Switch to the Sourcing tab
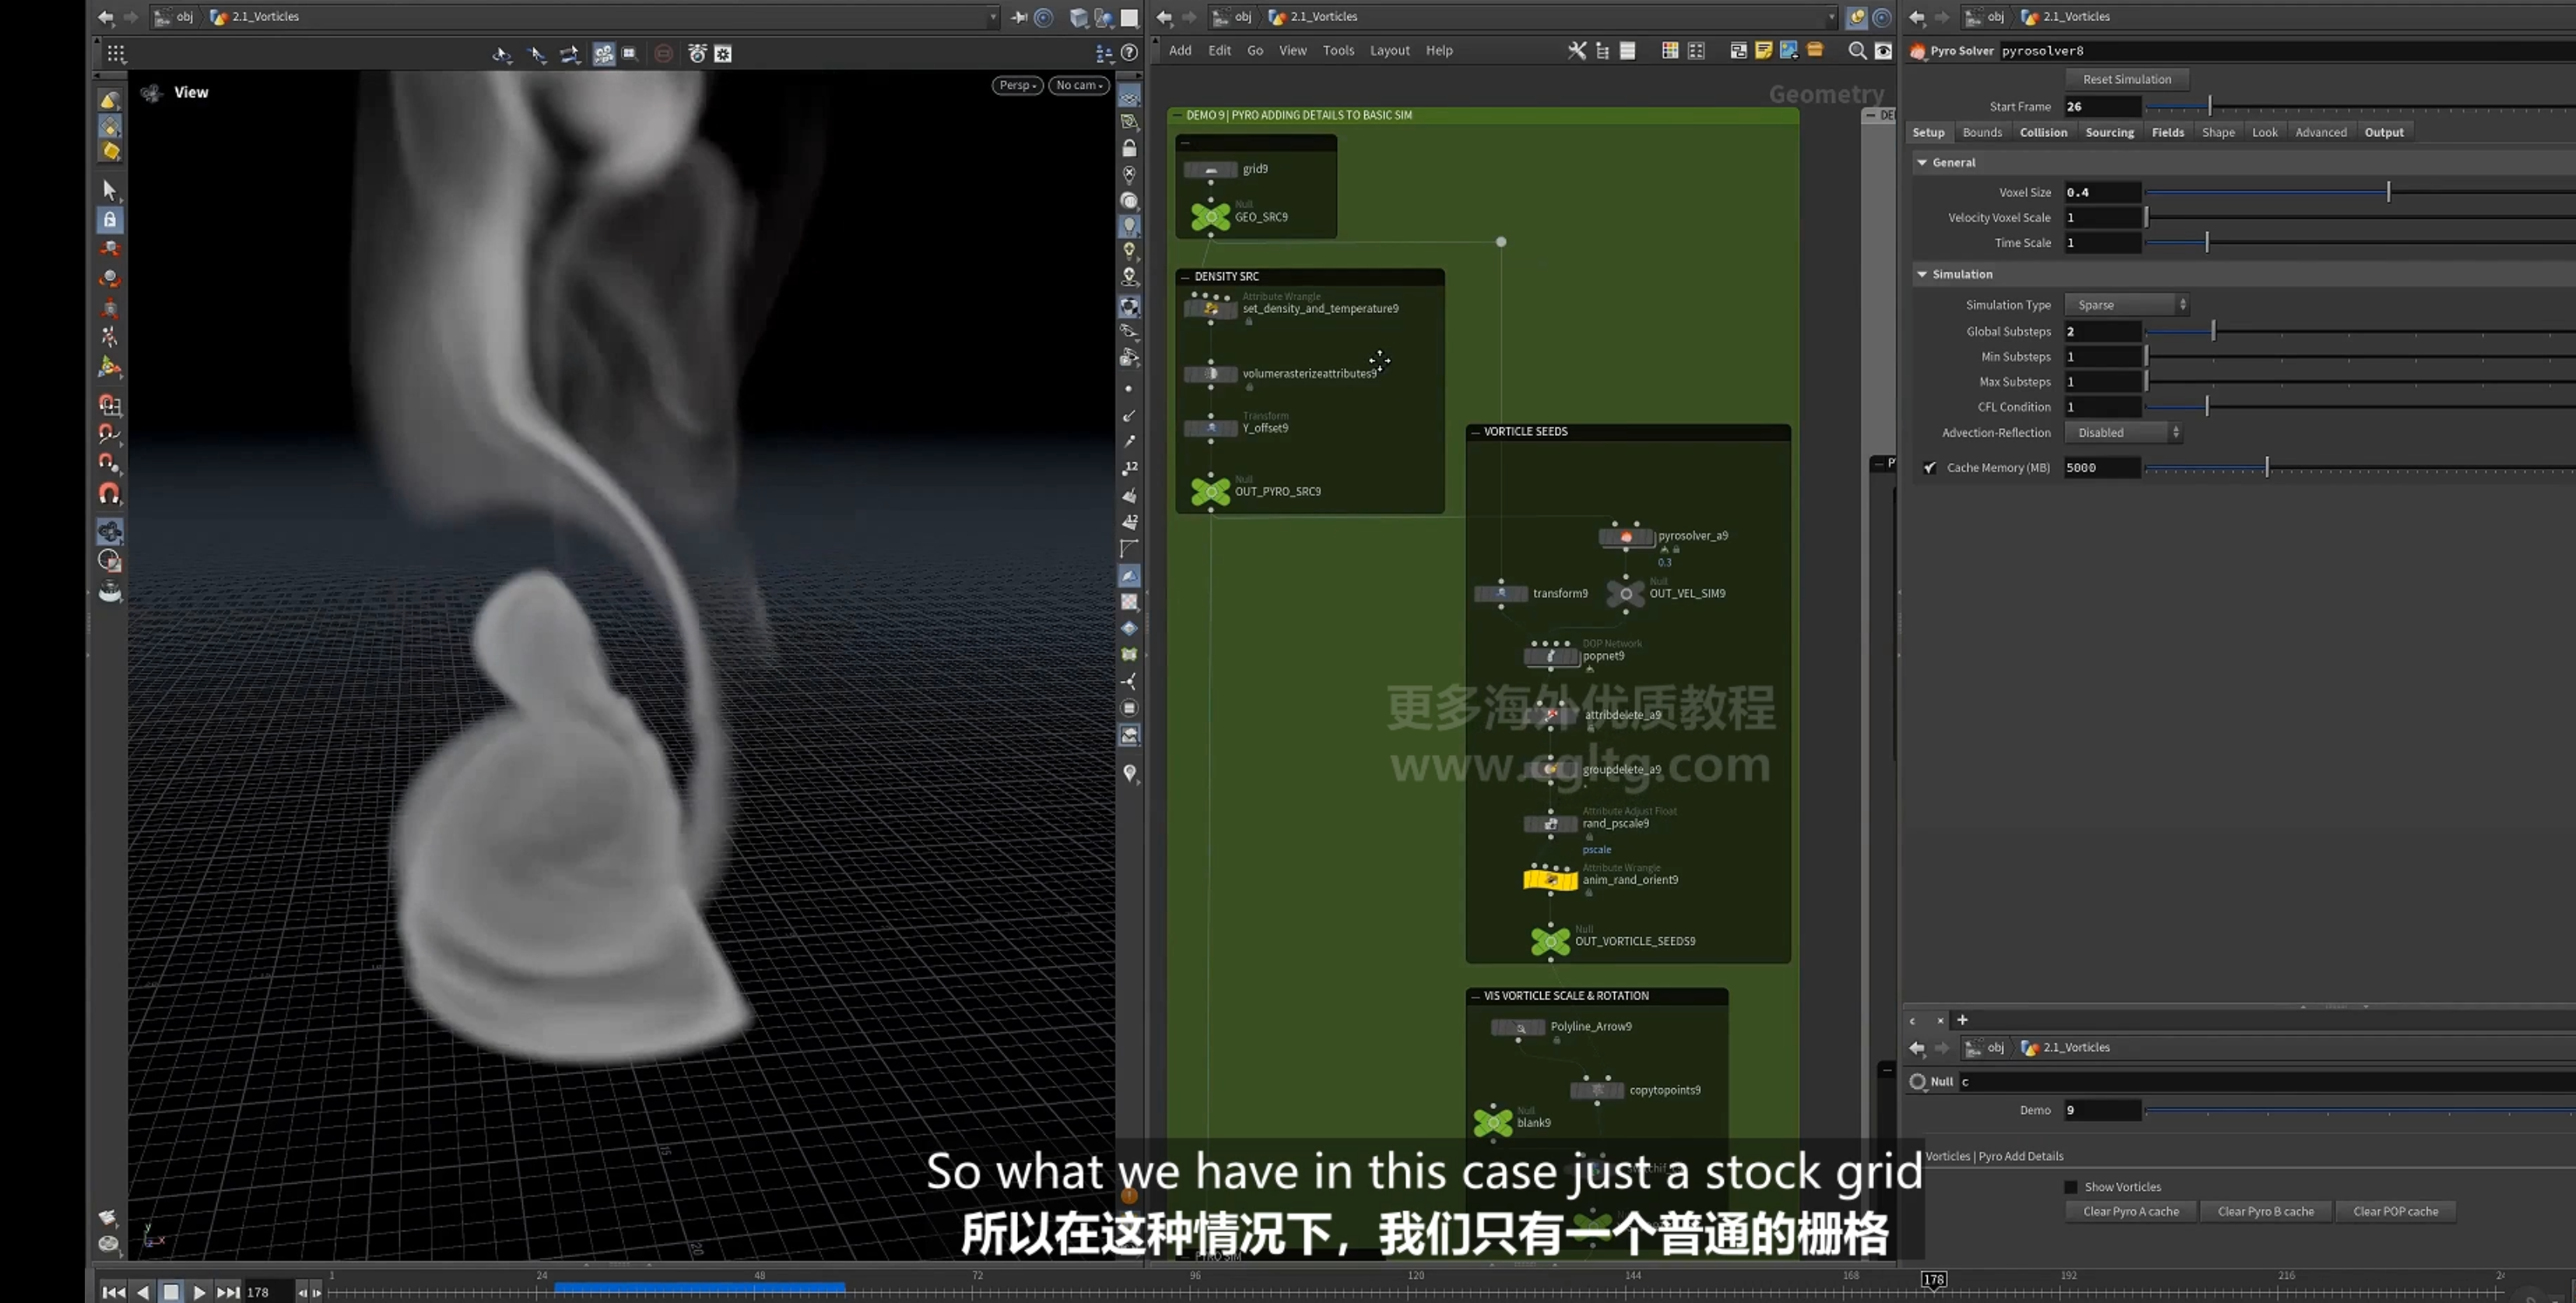The image size is (2576, 1303). pos(2109,132)
